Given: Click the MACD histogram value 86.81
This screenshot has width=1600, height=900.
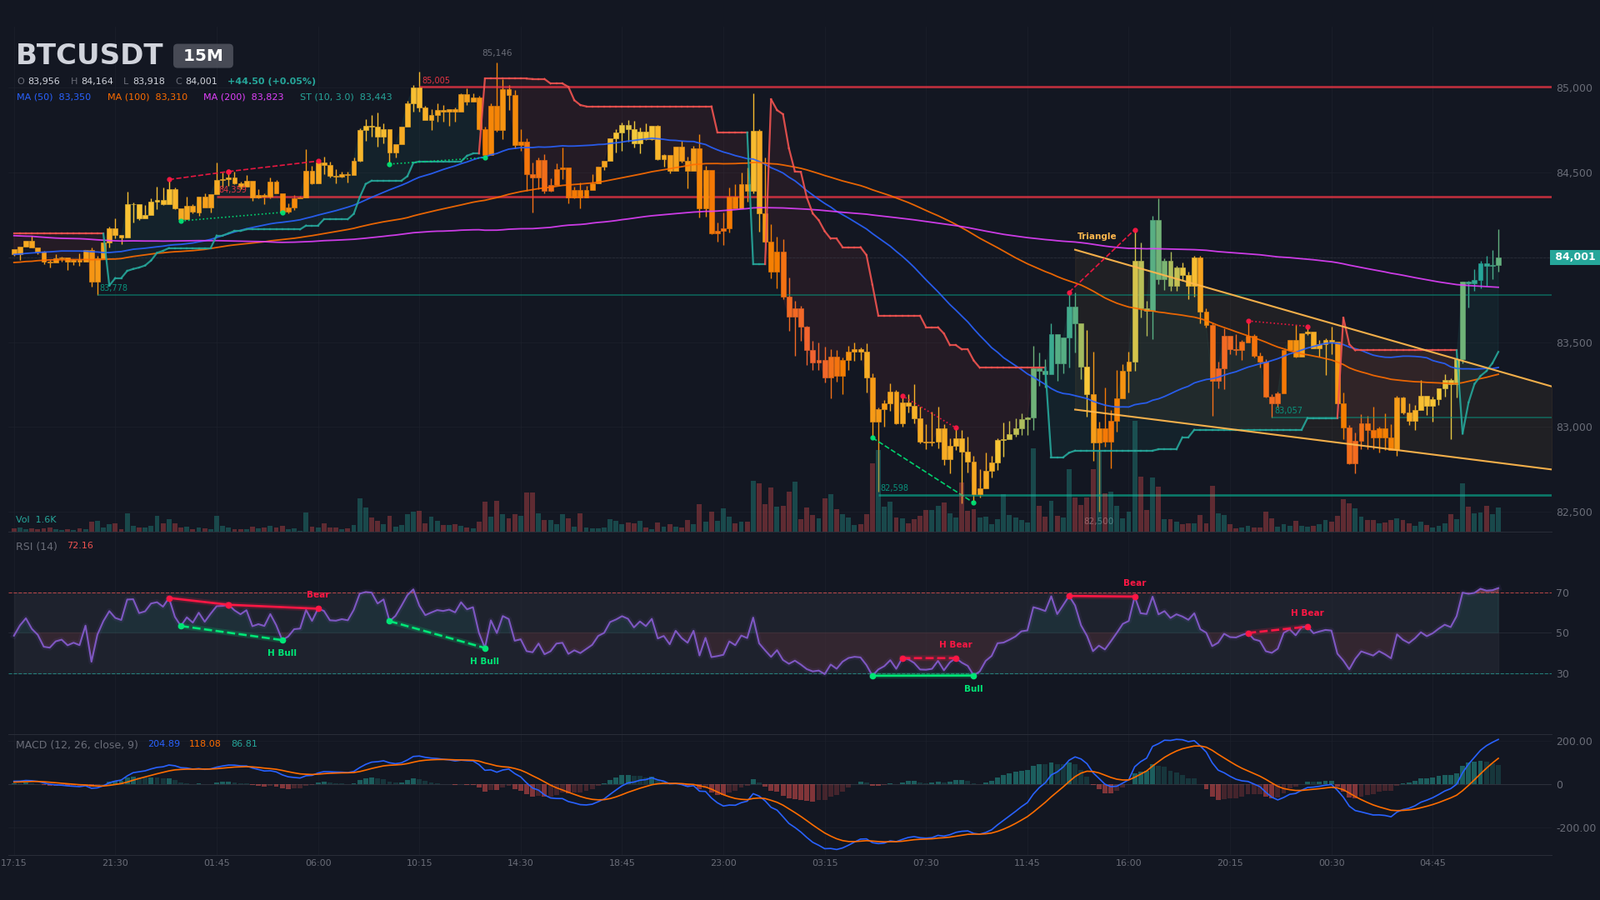Looking at the screenshot, I should point(244,744).
